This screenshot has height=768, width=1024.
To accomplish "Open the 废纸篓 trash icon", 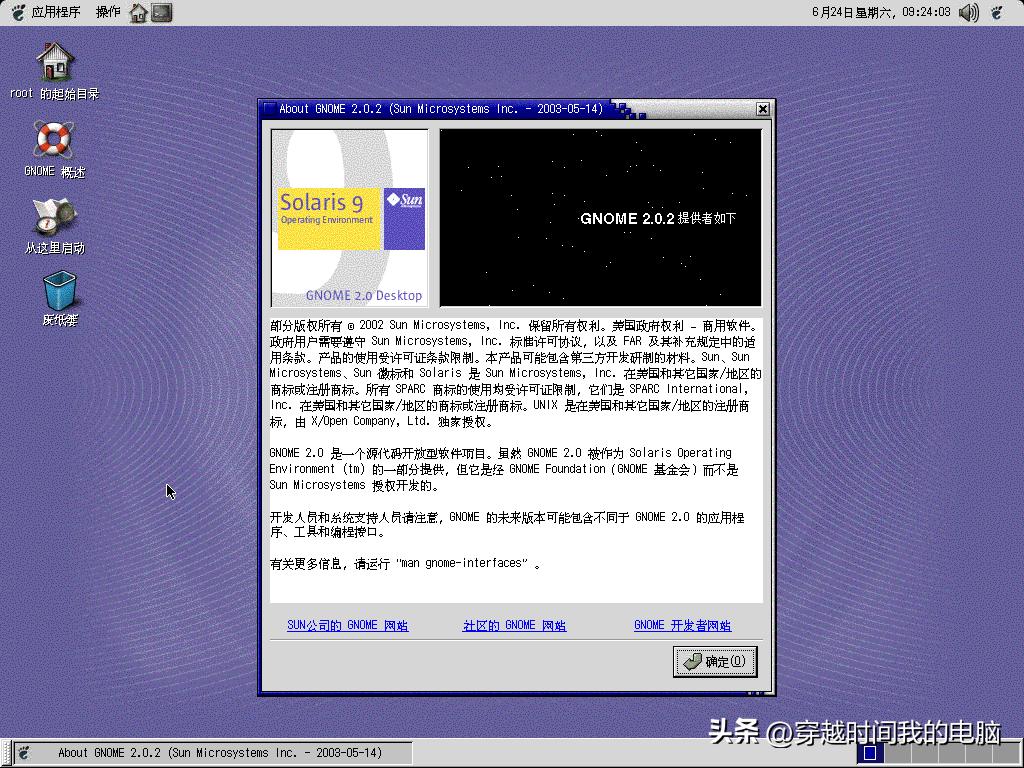I will (59, 298).
